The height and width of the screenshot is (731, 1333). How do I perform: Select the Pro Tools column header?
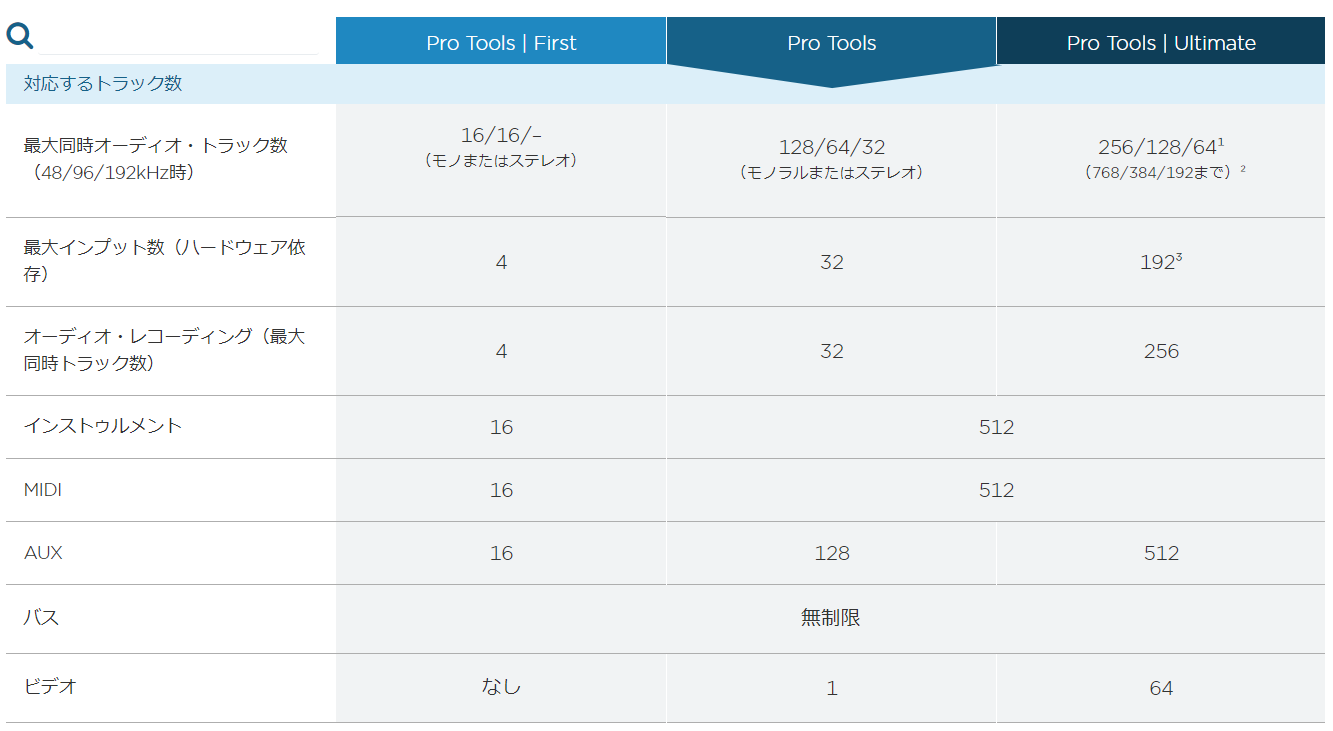coord(831,42)
